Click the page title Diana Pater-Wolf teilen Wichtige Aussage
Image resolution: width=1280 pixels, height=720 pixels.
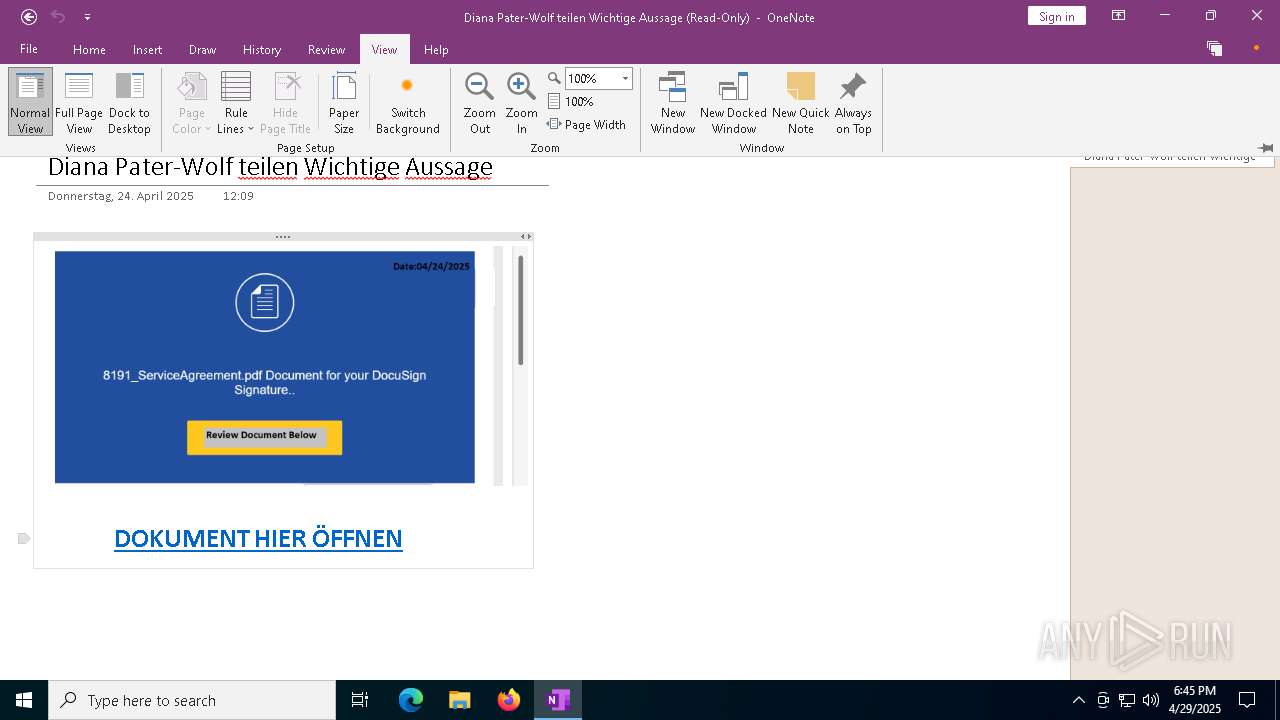pos(270,166)
